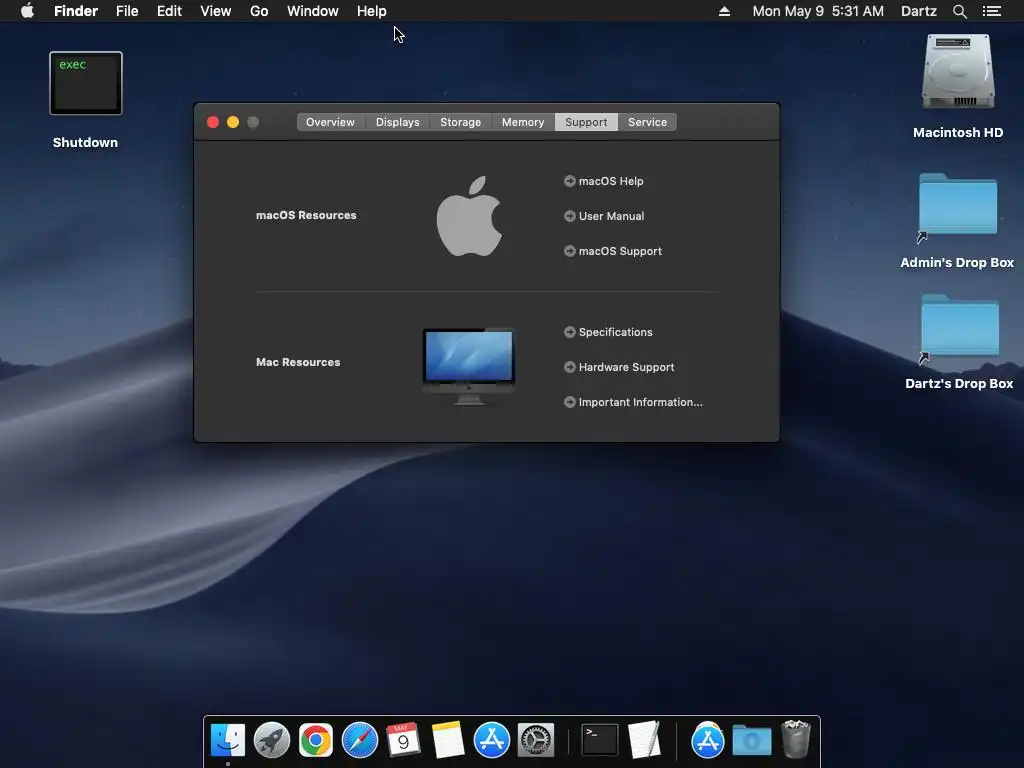Viewport: 1024px width, 768px height.
Task: Select the Admin's Drop Box folder
Action: (958, 206)
